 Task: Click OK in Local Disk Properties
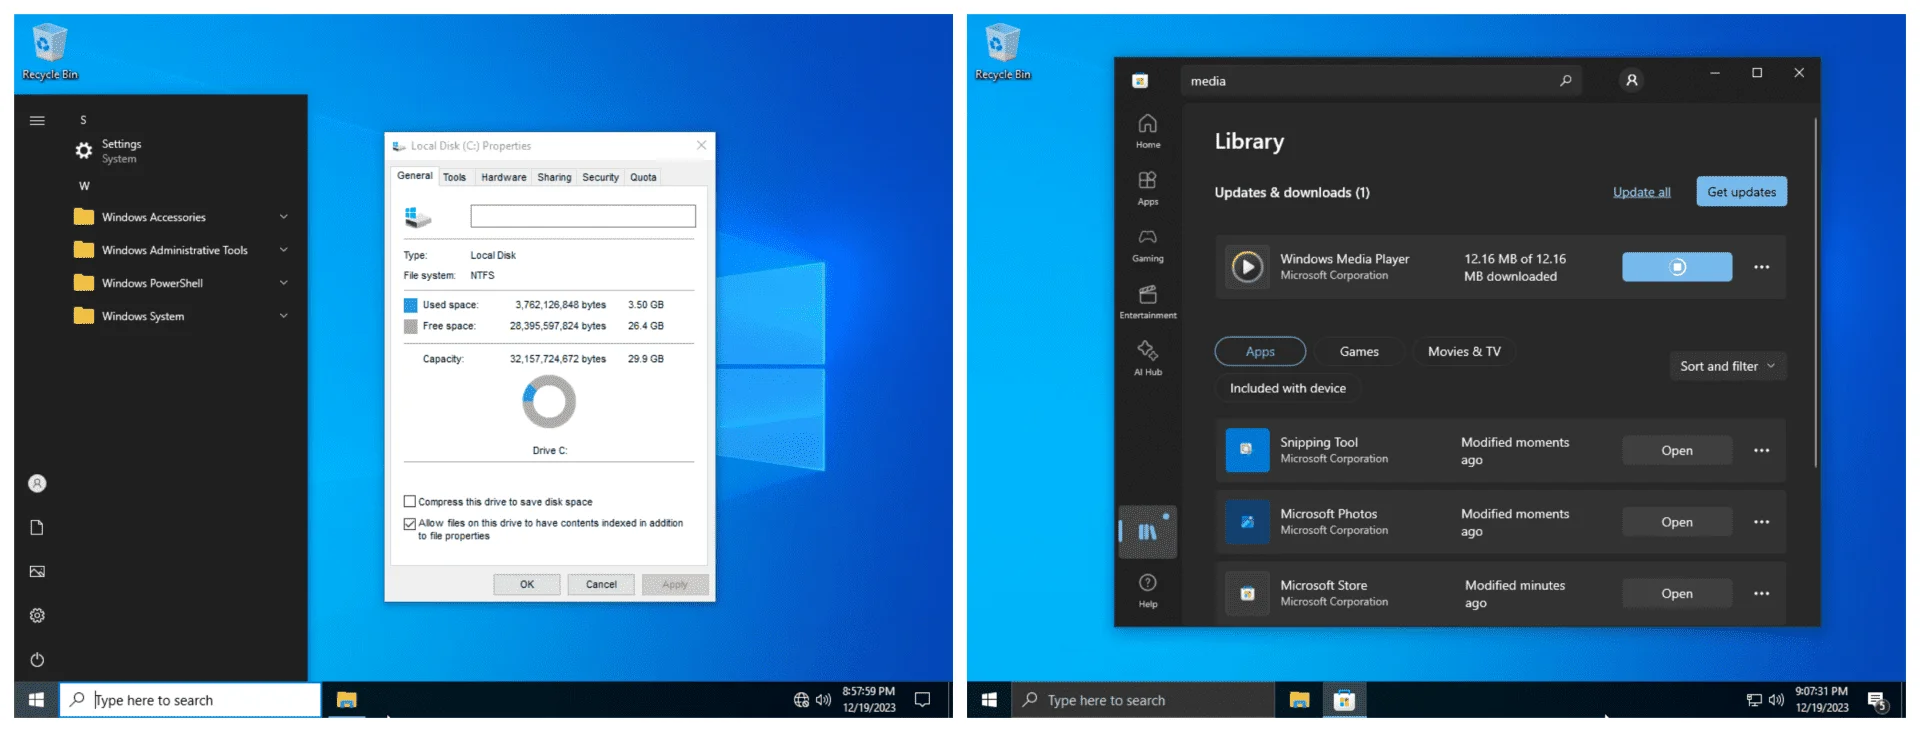tap(527, 584)
